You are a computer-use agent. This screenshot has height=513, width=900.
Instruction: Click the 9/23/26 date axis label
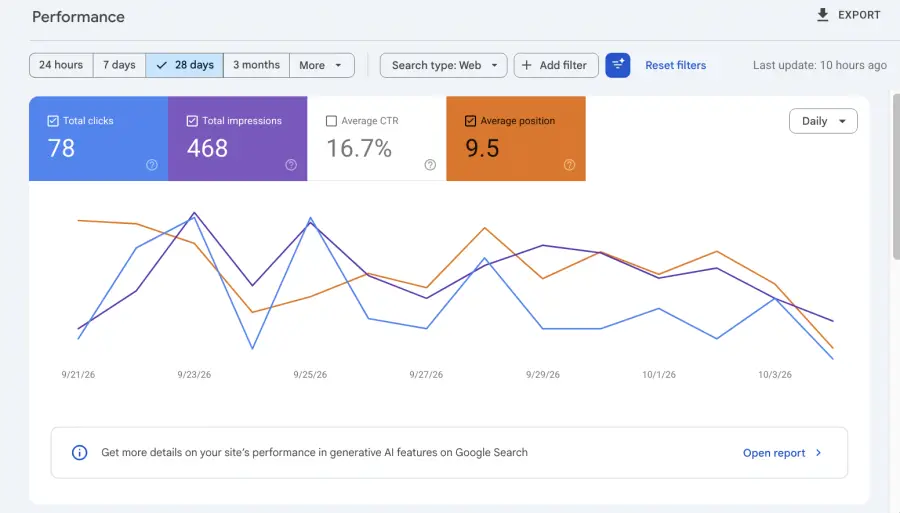[x=194, y=375]
